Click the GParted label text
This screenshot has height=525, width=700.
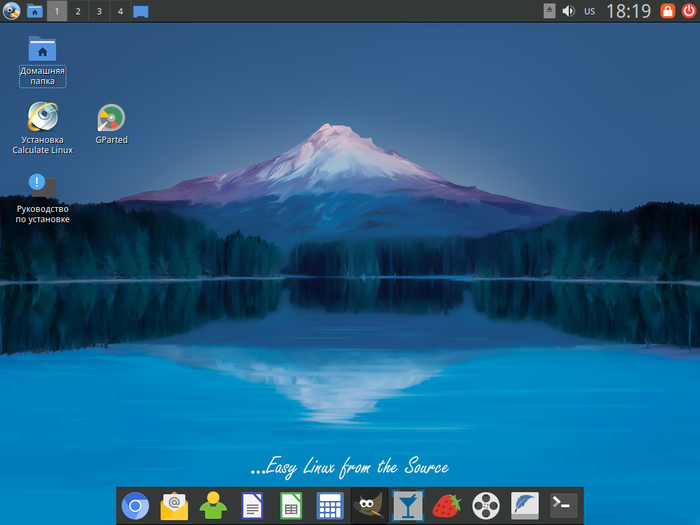(x=111, y=140)
